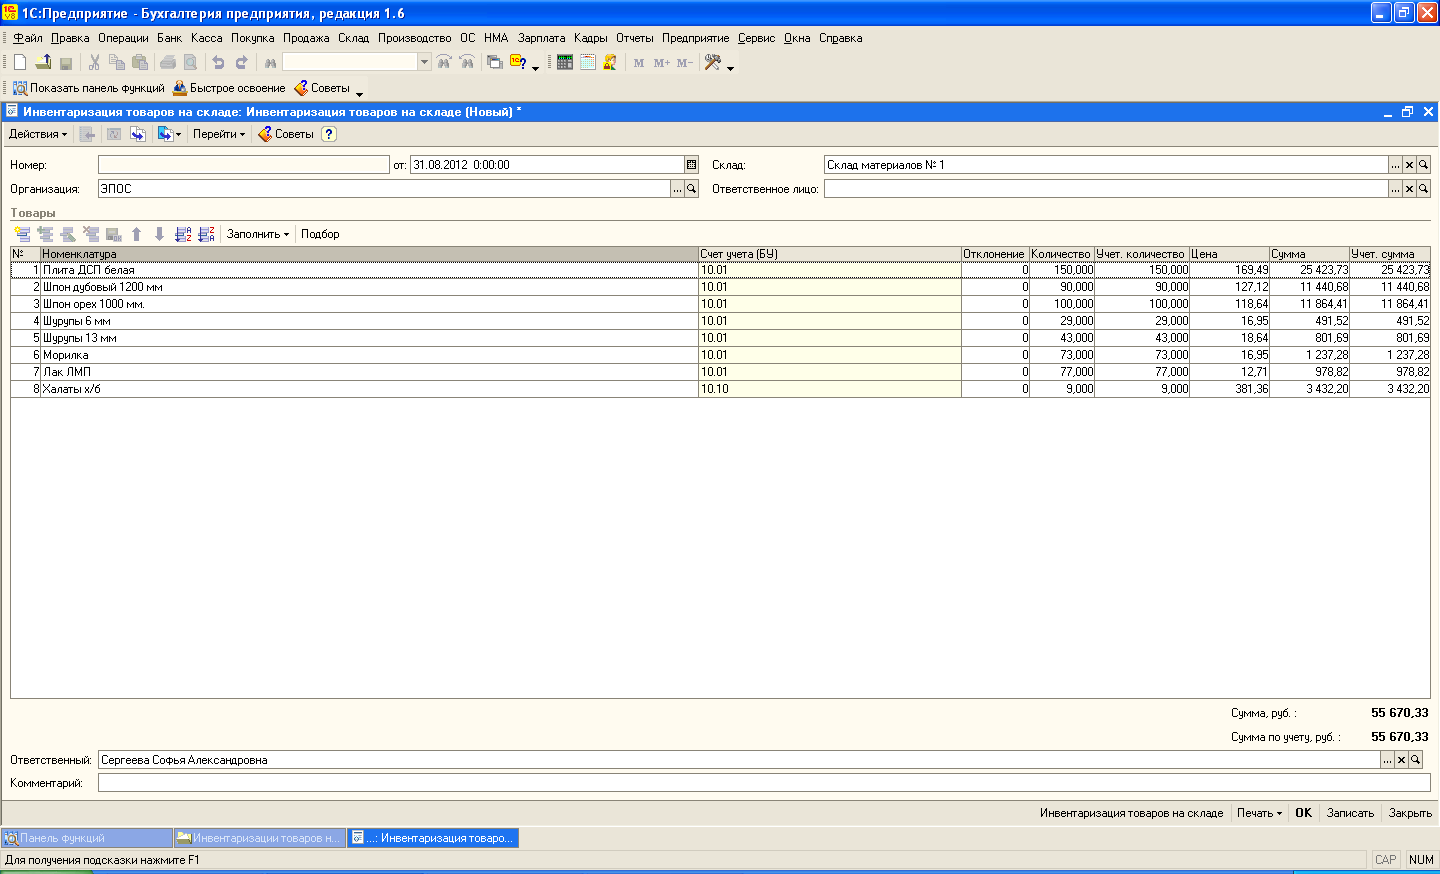This screenshot has width=1440, height=874.
Task: Click the Cut scissors icon
Action: click(x=94, y=62)
